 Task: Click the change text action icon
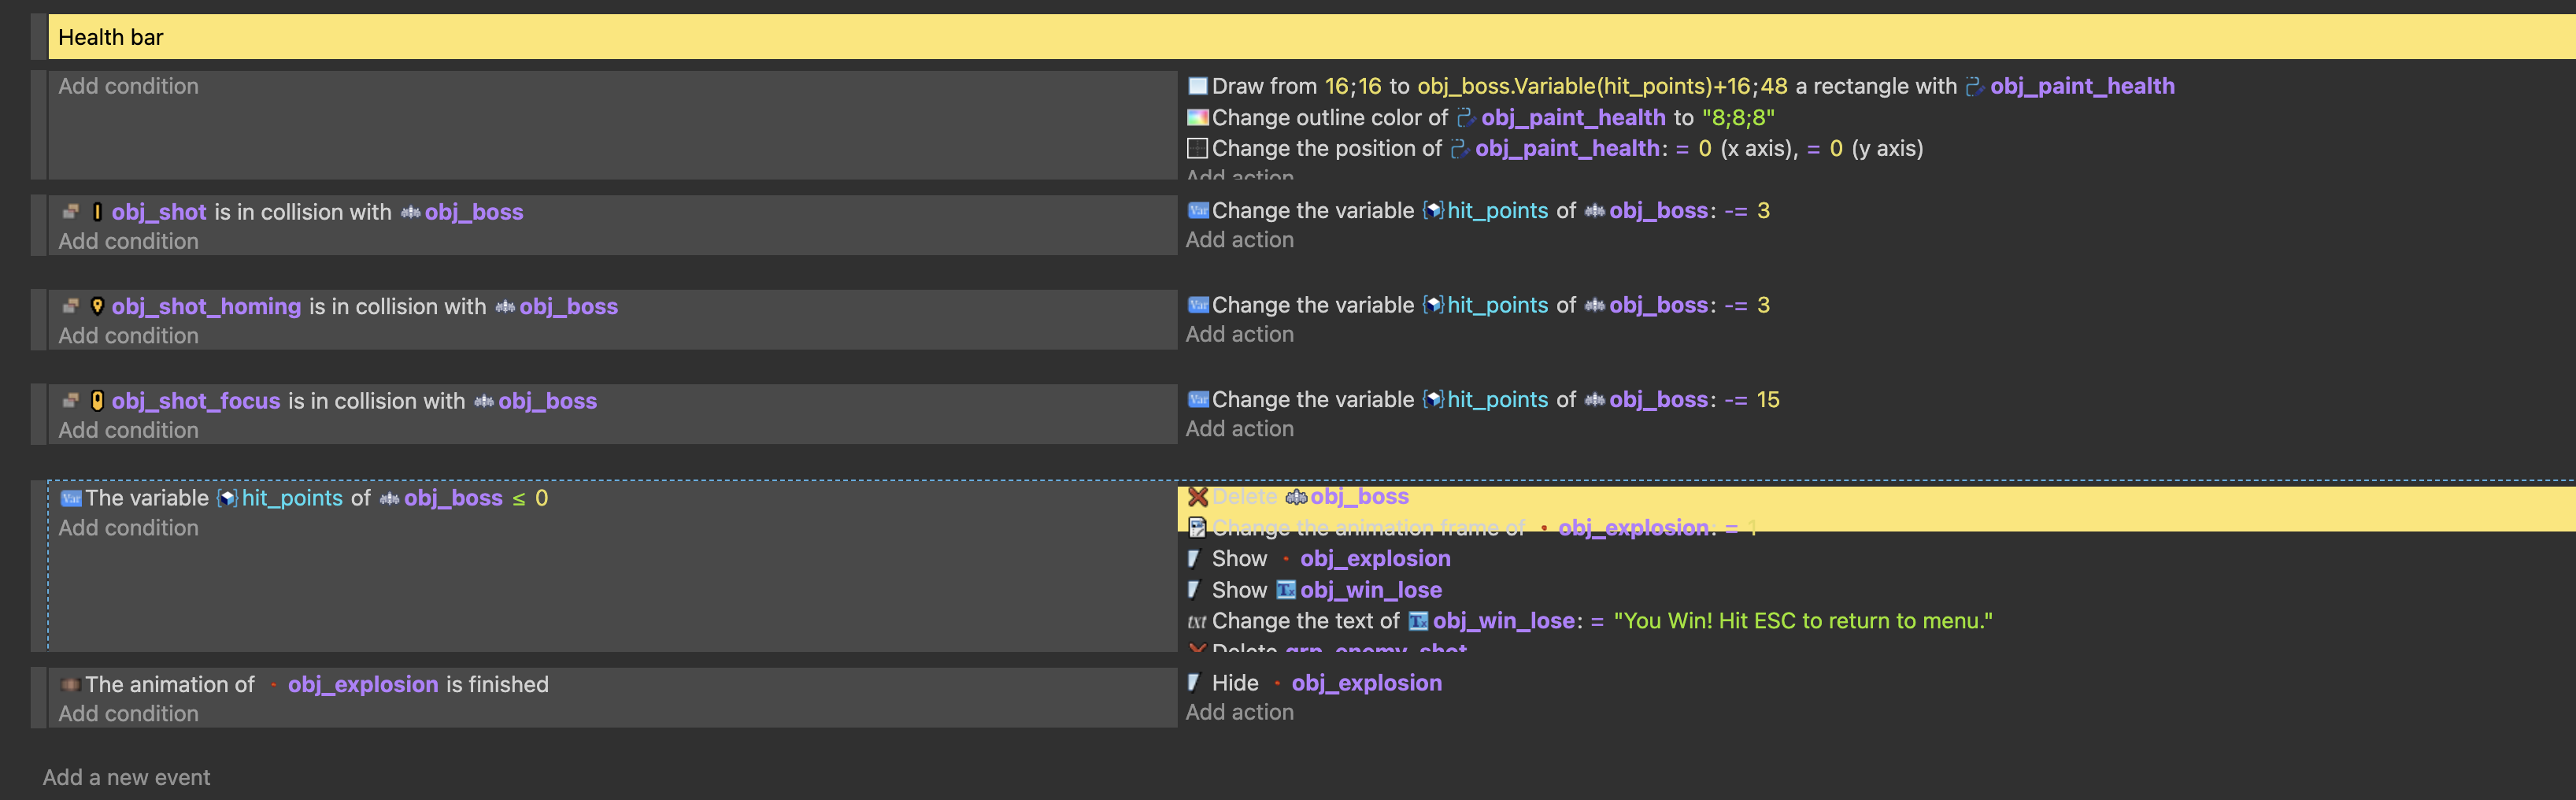click(1197, 621)
